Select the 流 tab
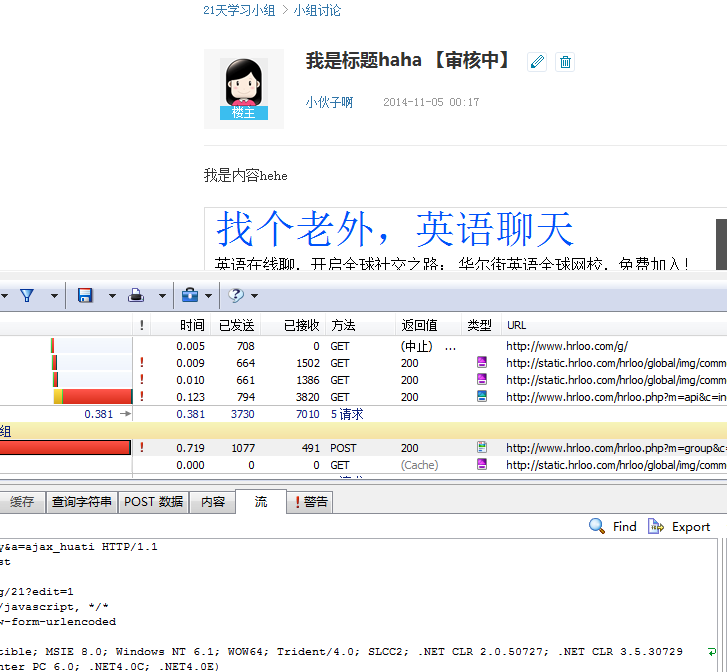The width and height of the screenshot is (727, 672). [x=261, y=501]
